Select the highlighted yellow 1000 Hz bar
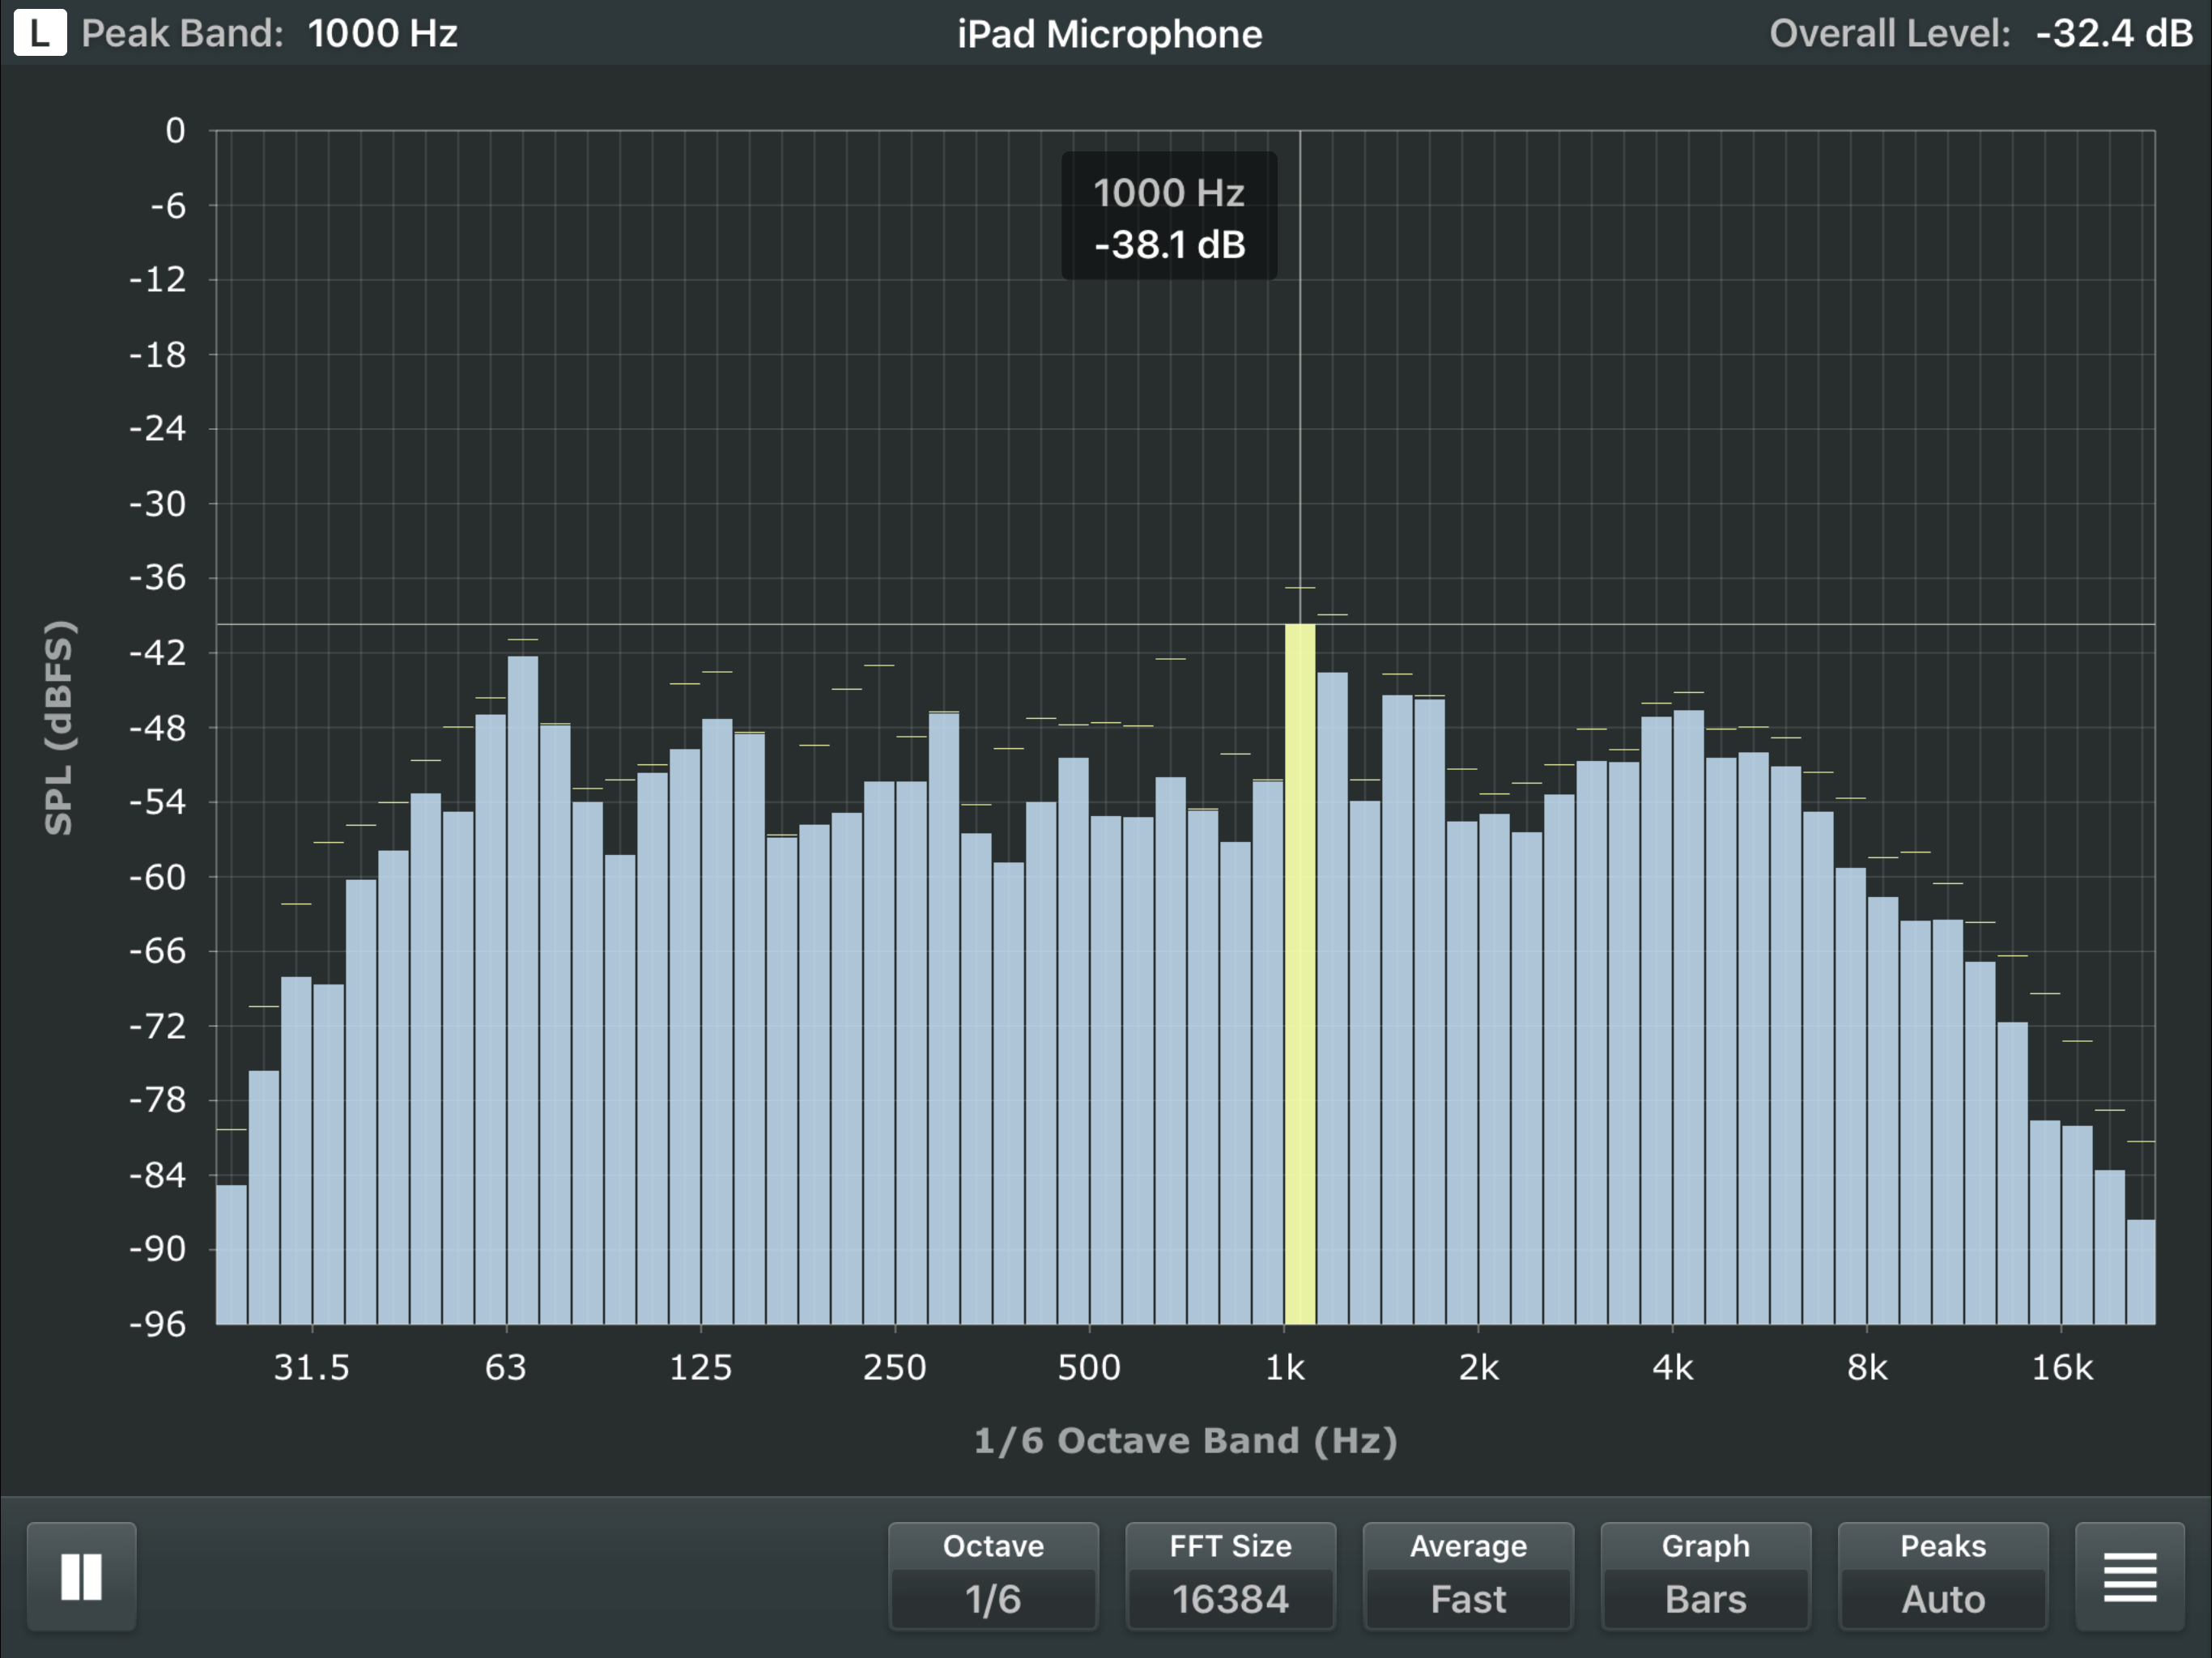Screen dimensions: 2212x1658 click(1299, 975)
